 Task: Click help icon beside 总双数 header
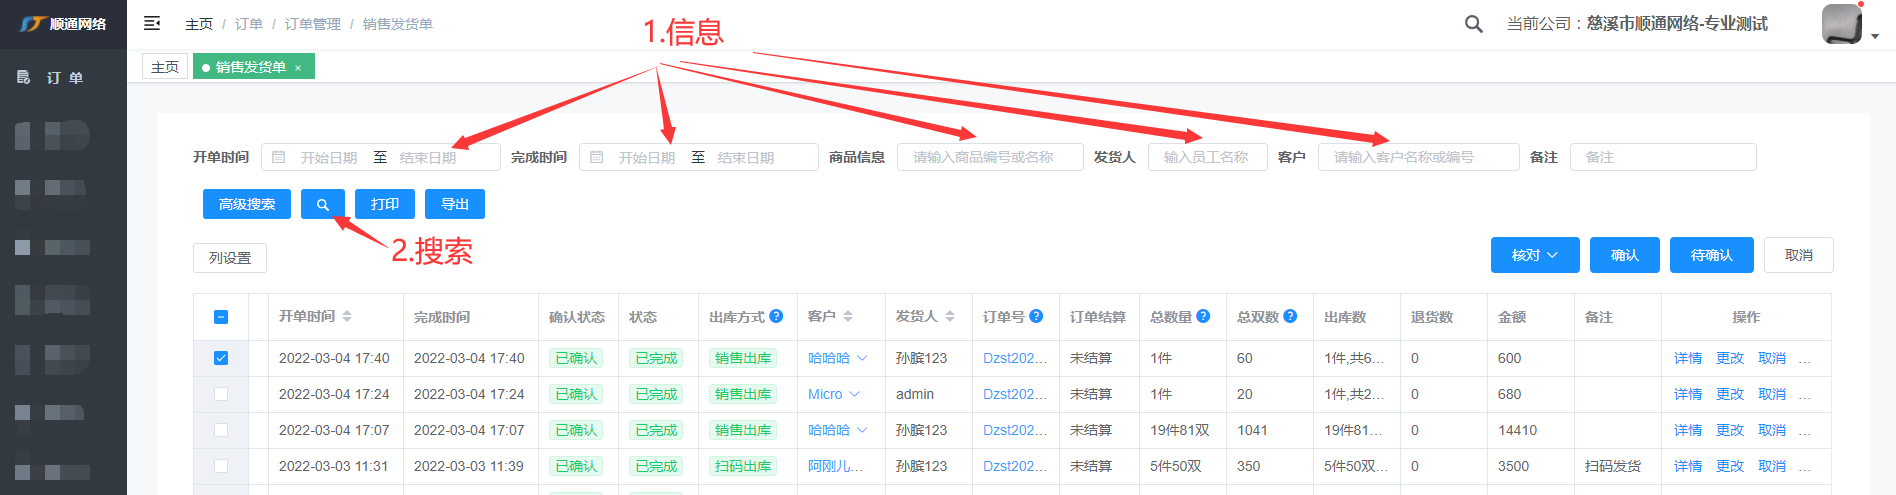pos(1290,316)
